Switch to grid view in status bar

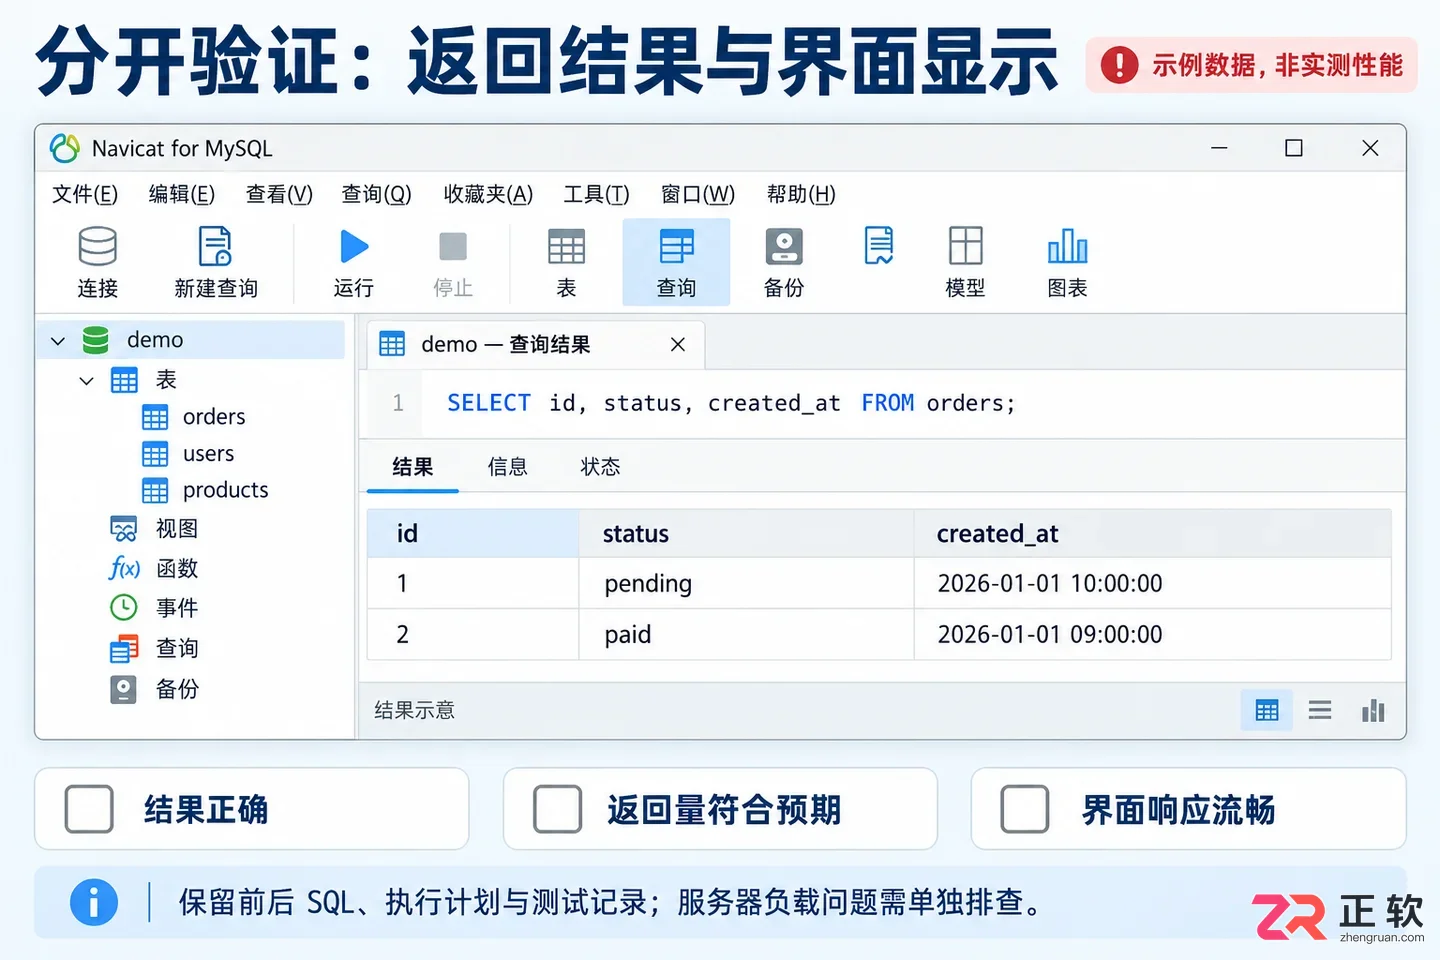click(x=1267, y=711)
